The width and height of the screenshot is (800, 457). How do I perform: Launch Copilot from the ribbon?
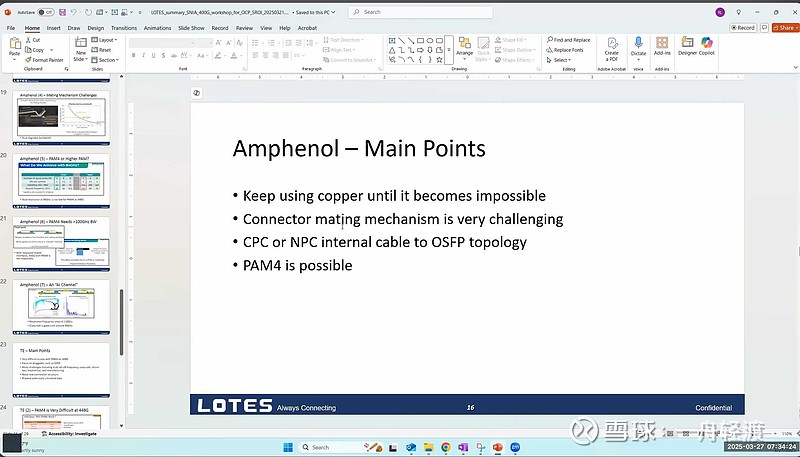point(707,47)
